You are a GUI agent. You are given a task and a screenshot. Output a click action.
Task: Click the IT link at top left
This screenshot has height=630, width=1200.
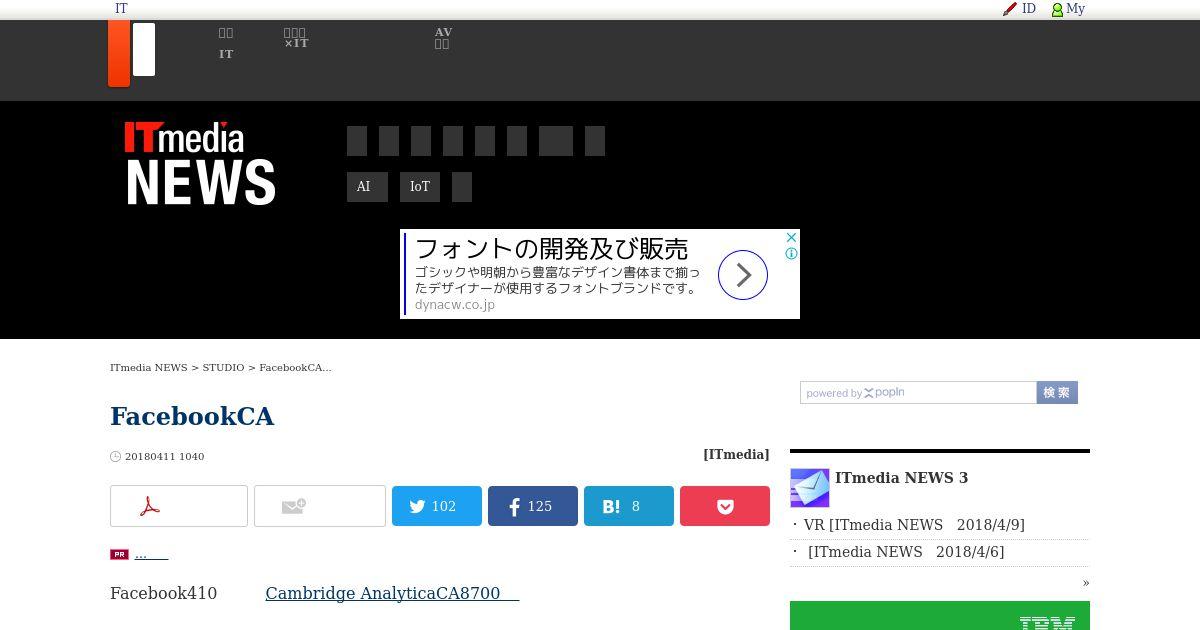(121, 9)
